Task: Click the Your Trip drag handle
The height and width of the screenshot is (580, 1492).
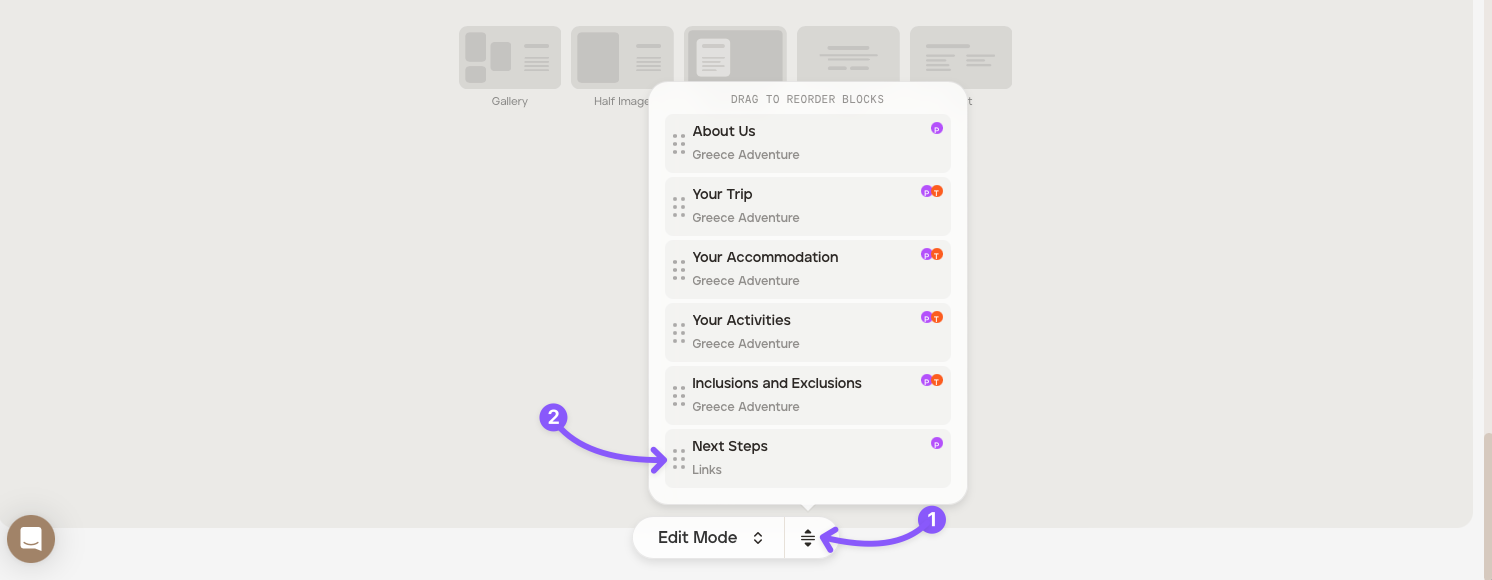Action: pos(679,207)
